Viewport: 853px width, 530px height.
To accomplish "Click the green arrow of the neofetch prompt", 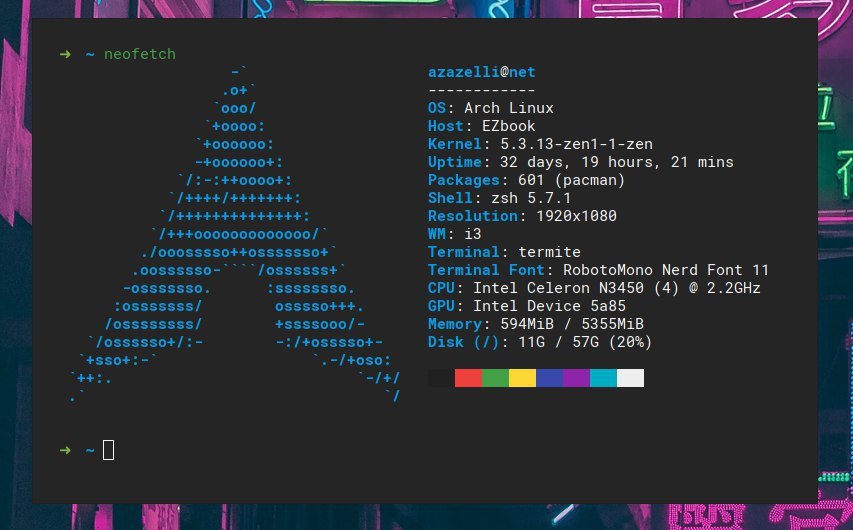I will tap(65, 54).
